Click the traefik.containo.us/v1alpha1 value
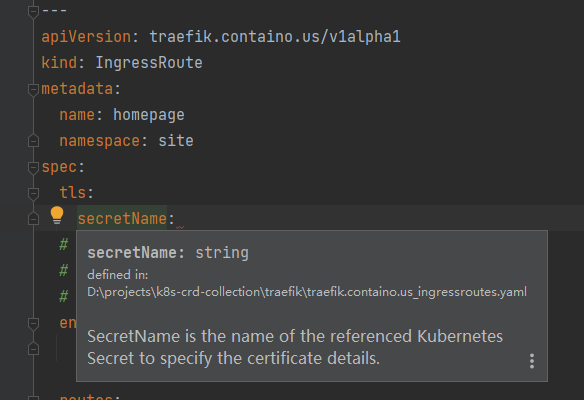The height and width of the screenshot is (400, 584). (275, 36)
